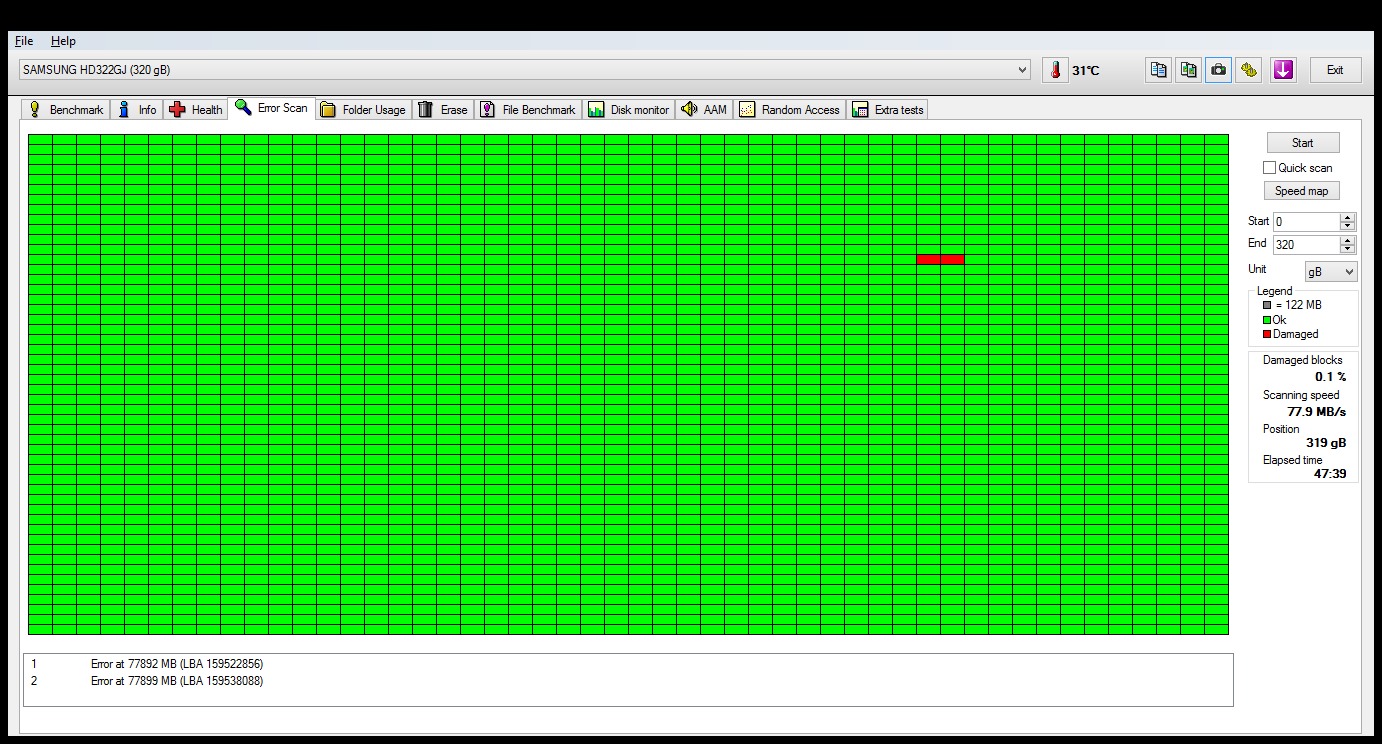Click the red Damaged legend swatch
Screen dimensions: 1382x744
(1267, 334)
